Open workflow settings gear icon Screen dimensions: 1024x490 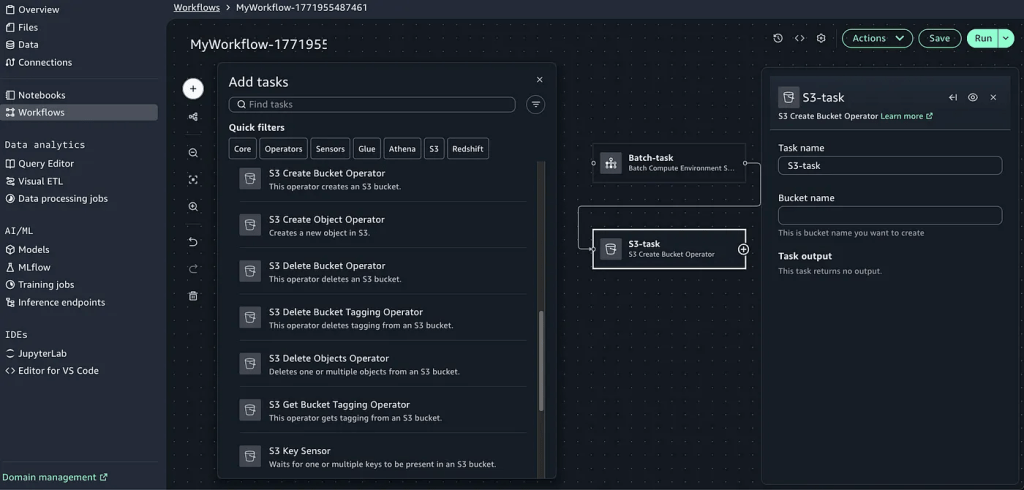(x=821, y=38)
